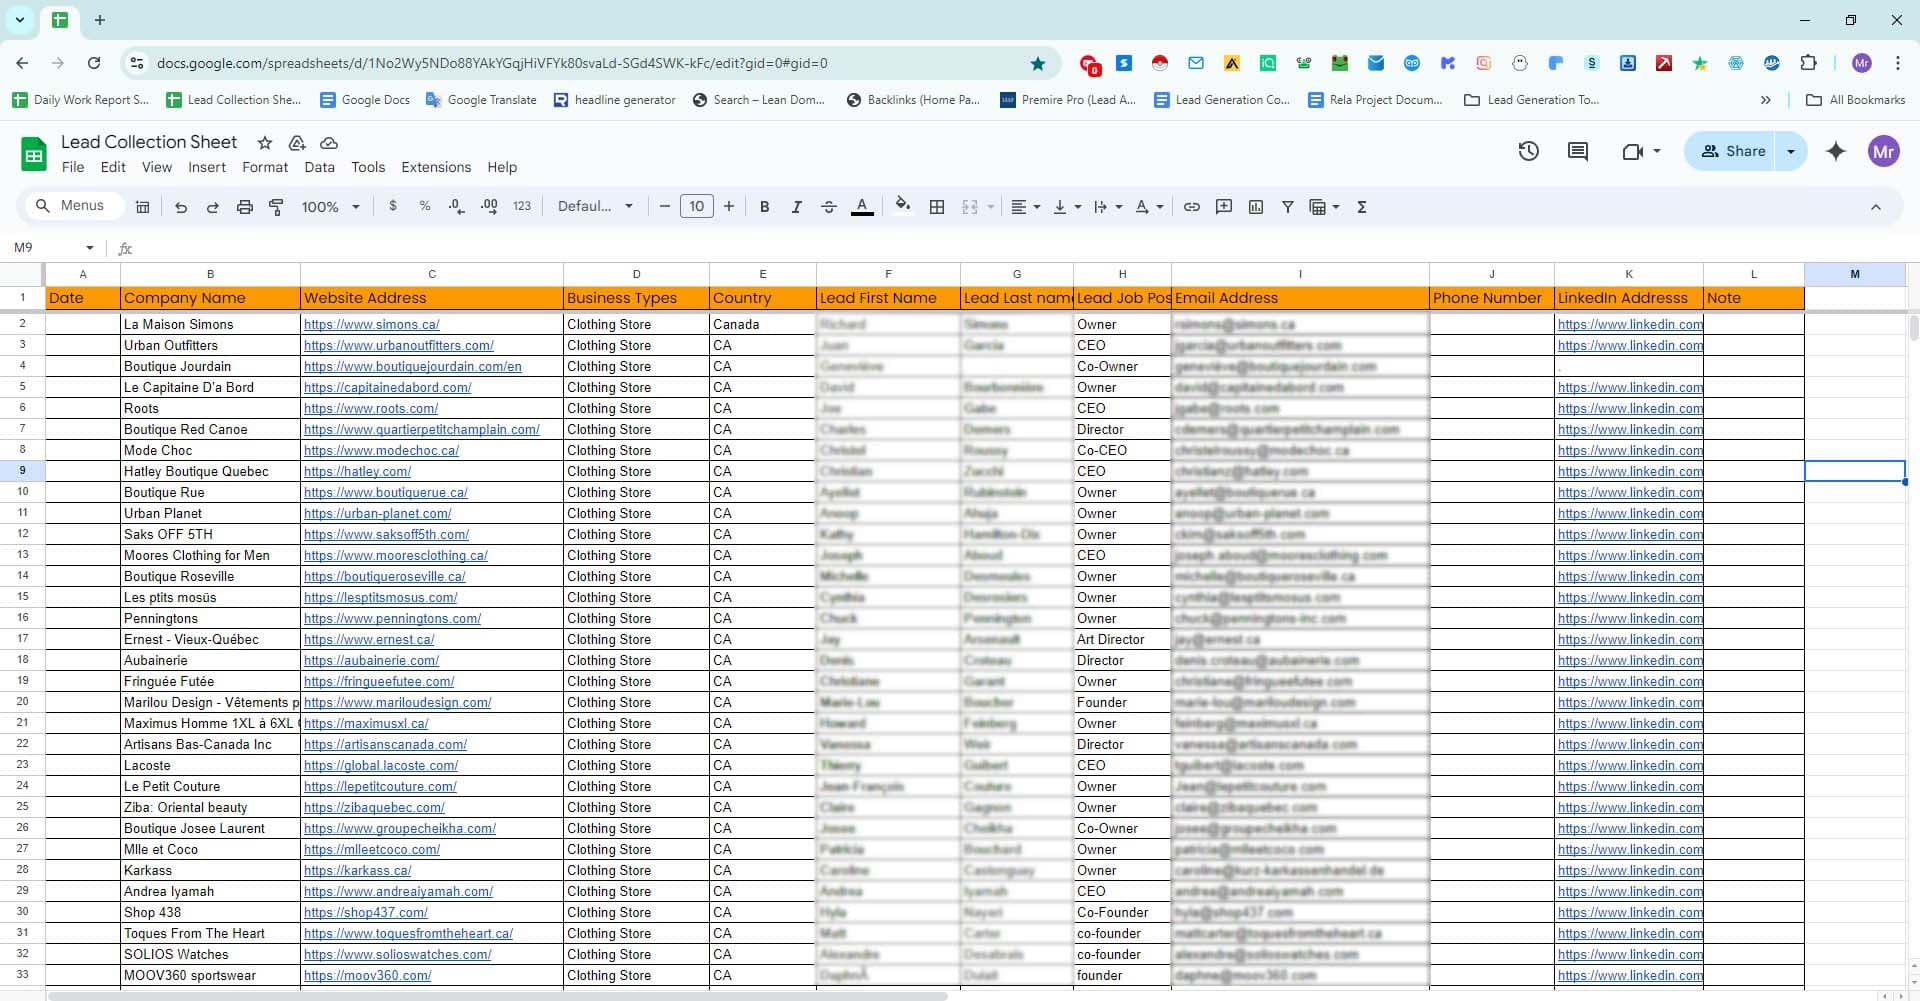Open hatley.com website link
Screen dimensions: 1920x1001
357,471
